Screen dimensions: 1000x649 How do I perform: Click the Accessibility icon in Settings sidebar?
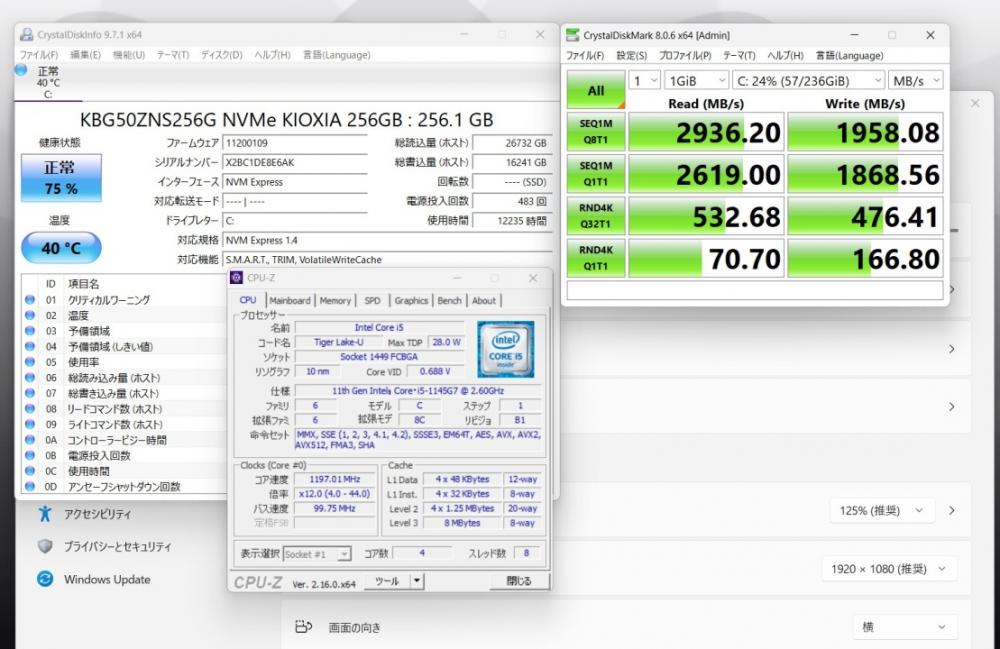click(45, 514)
